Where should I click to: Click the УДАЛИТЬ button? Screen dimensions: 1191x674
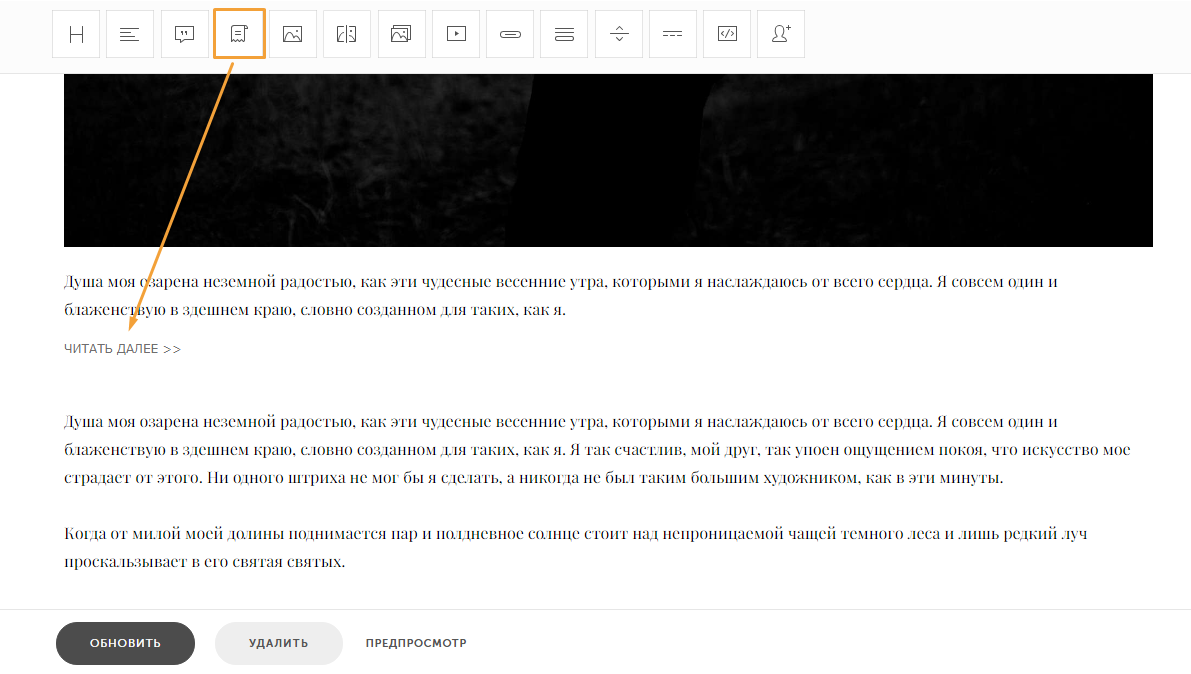pyautogui.click(x=279, y=643)
